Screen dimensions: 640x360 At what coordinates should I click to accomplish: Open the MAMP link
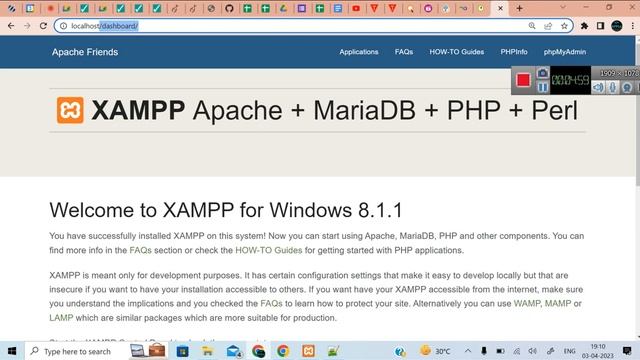coord(558,304)
